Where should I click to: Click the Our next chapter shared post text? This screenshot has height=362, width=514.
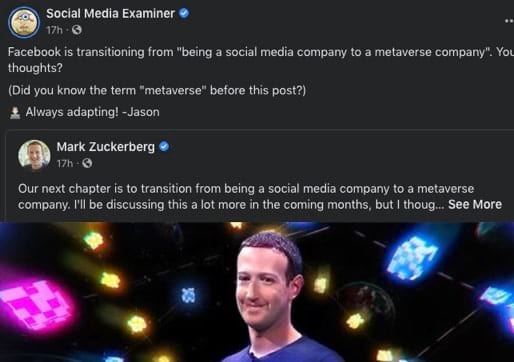pos(260,197)
